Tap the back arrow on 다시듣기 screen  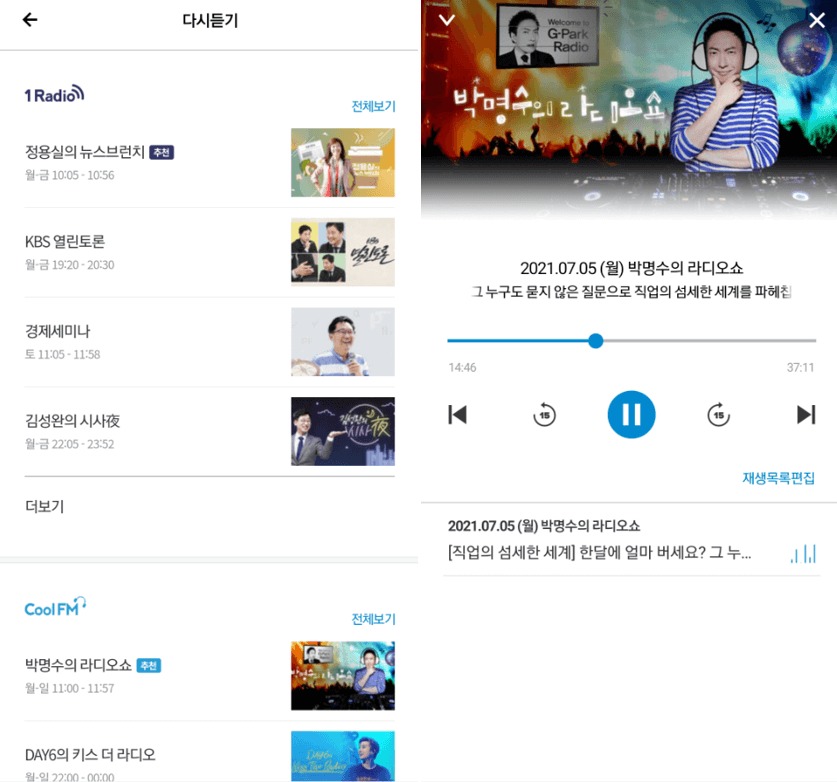pyautogui.click(x=30, y=19)
